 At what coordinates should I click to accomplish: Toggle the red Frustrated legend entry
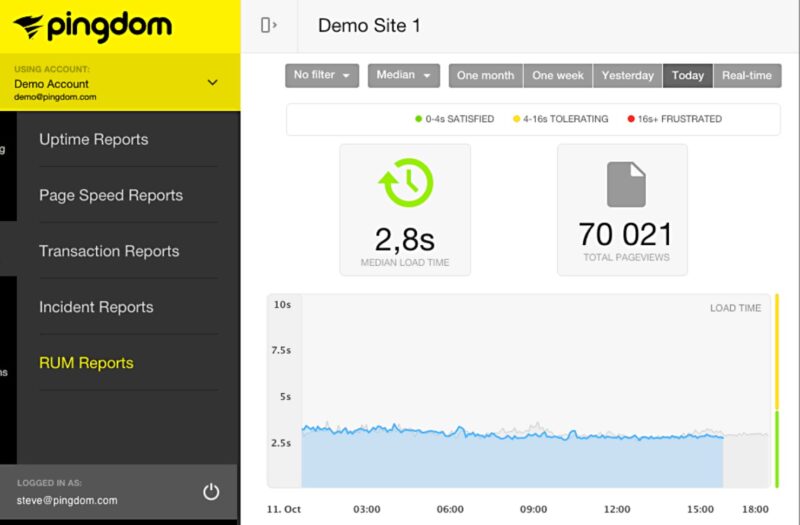(x=674, y=119)
